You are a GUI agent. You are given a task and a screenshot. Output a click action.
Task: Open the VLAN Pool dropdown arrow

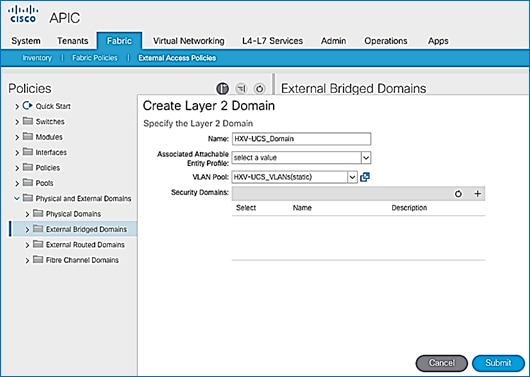pyautogui.click(x=352, y=177)
